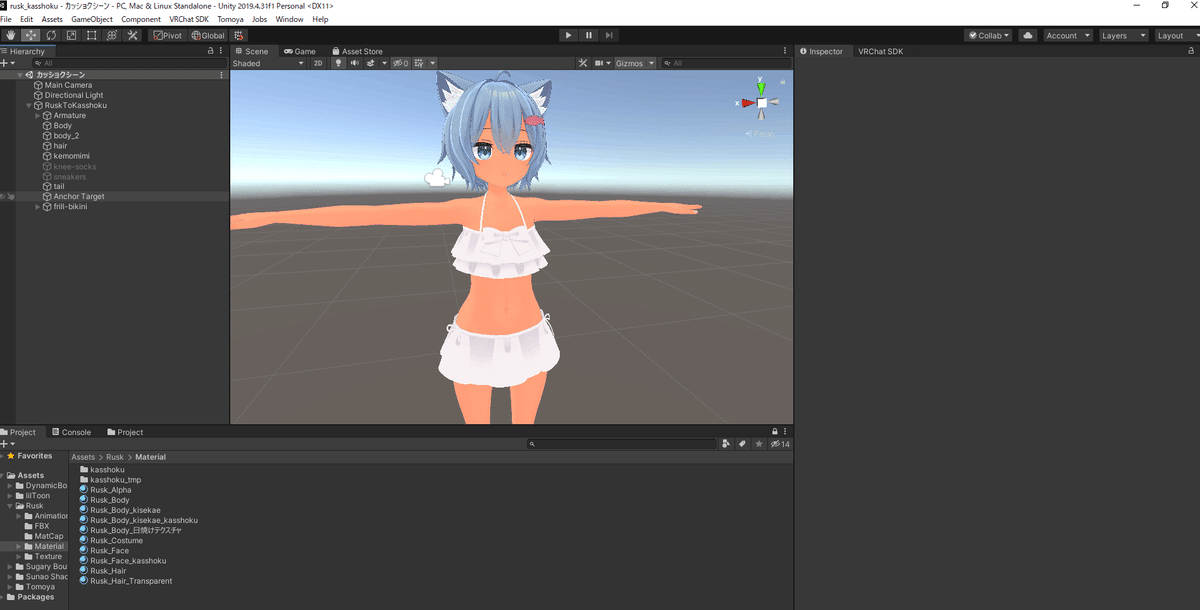Open the GameObject menu

point(91,19)
